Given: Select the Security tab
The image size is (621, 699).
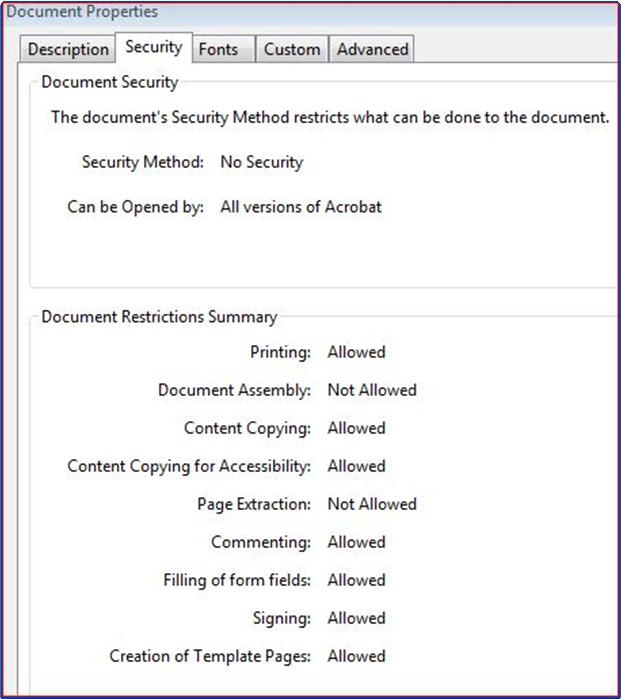Looking at the screenshot, I should pos(154,47).
